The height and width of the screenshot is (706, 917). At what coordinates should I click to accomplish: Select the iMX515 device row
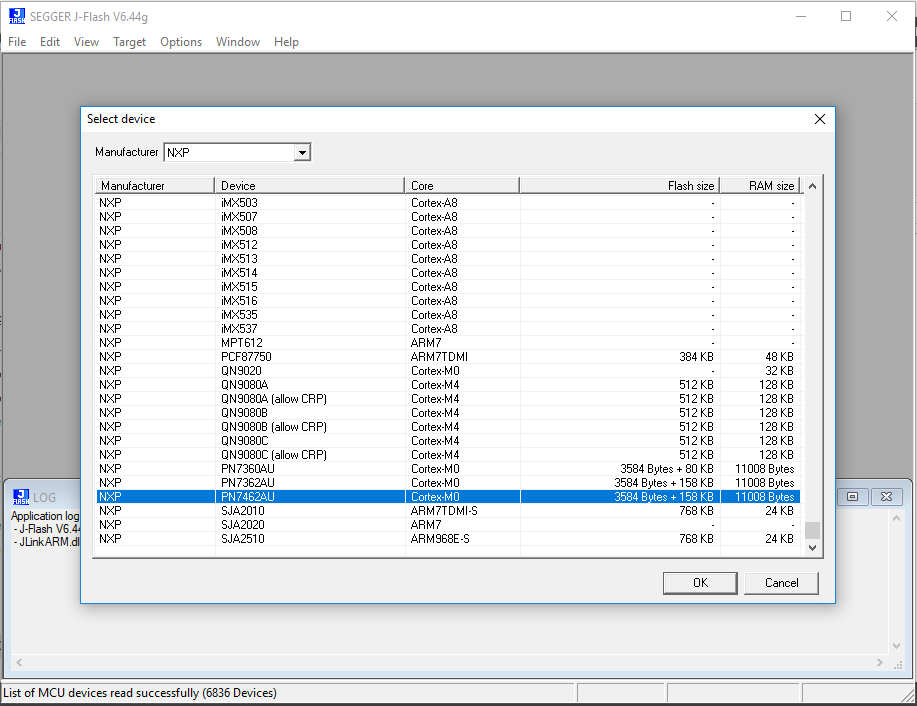[448, 287]
